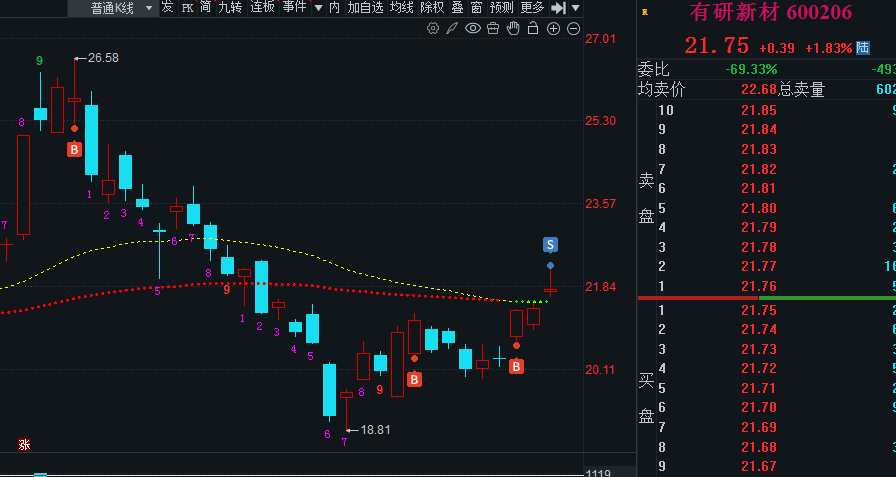896x477 pixels.
Task: Click the 21.84 price axis label
Action: tap(601, 287)
